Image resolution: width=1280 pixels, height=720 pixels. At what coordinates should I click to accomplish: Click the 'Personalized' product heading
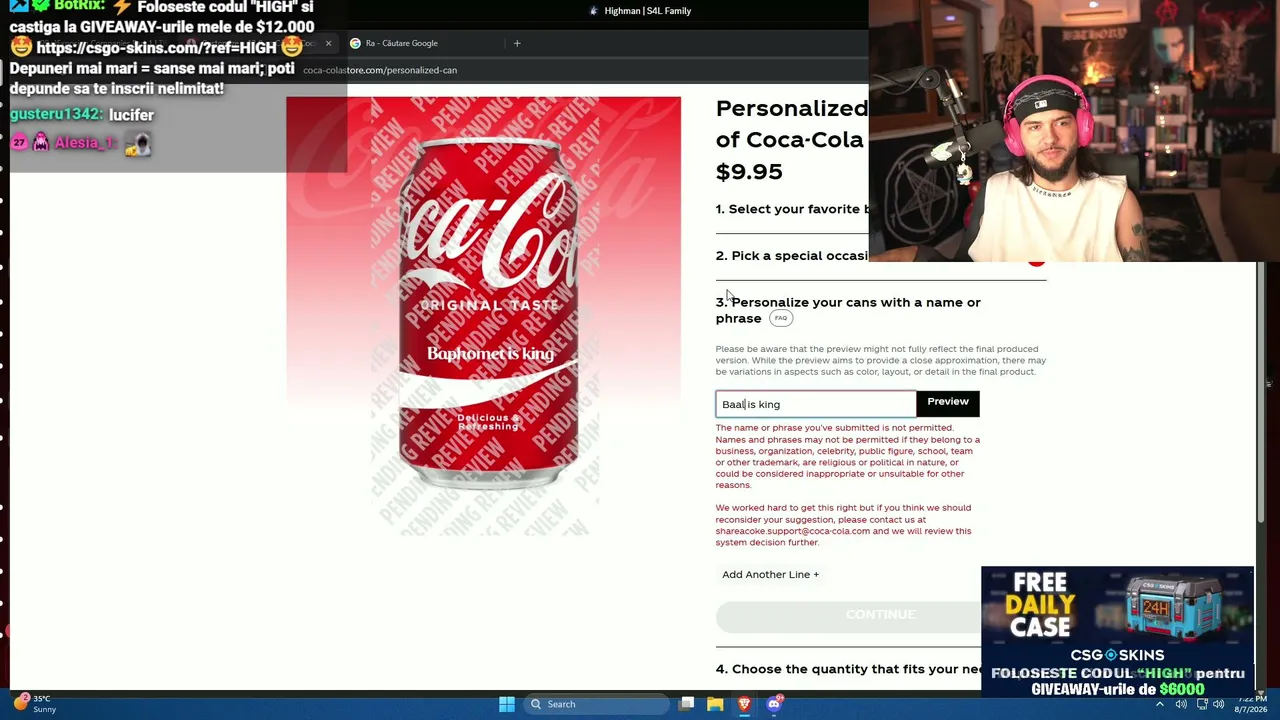792,108
